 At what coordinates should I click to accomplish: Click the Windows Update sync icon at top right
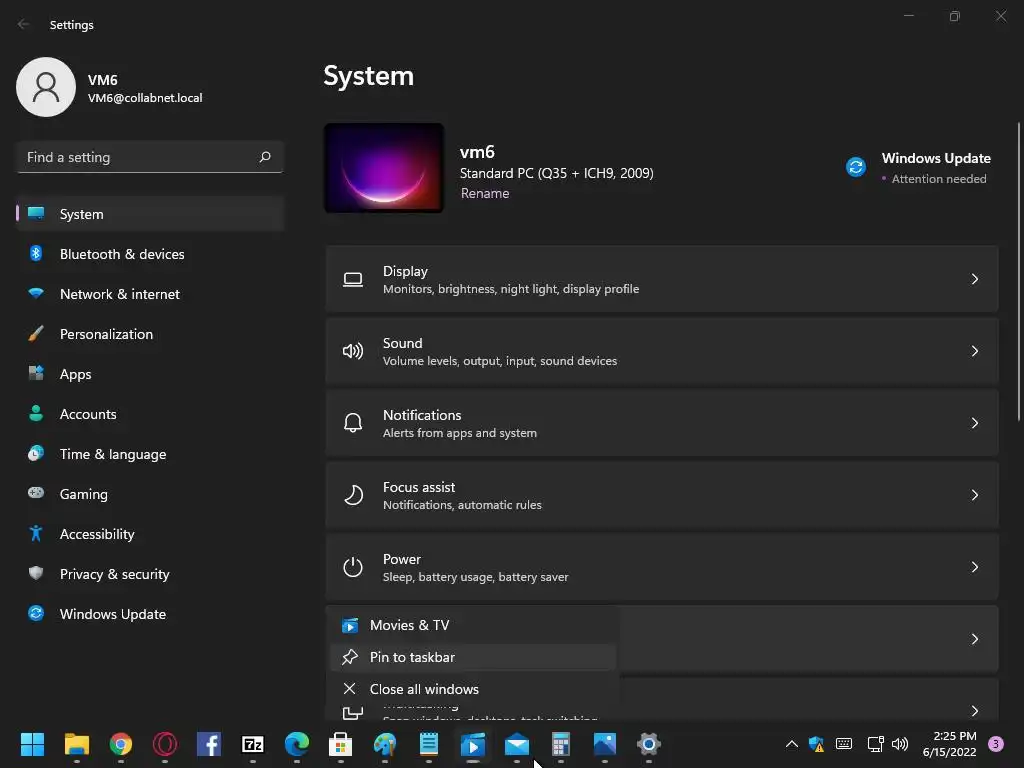856,167
